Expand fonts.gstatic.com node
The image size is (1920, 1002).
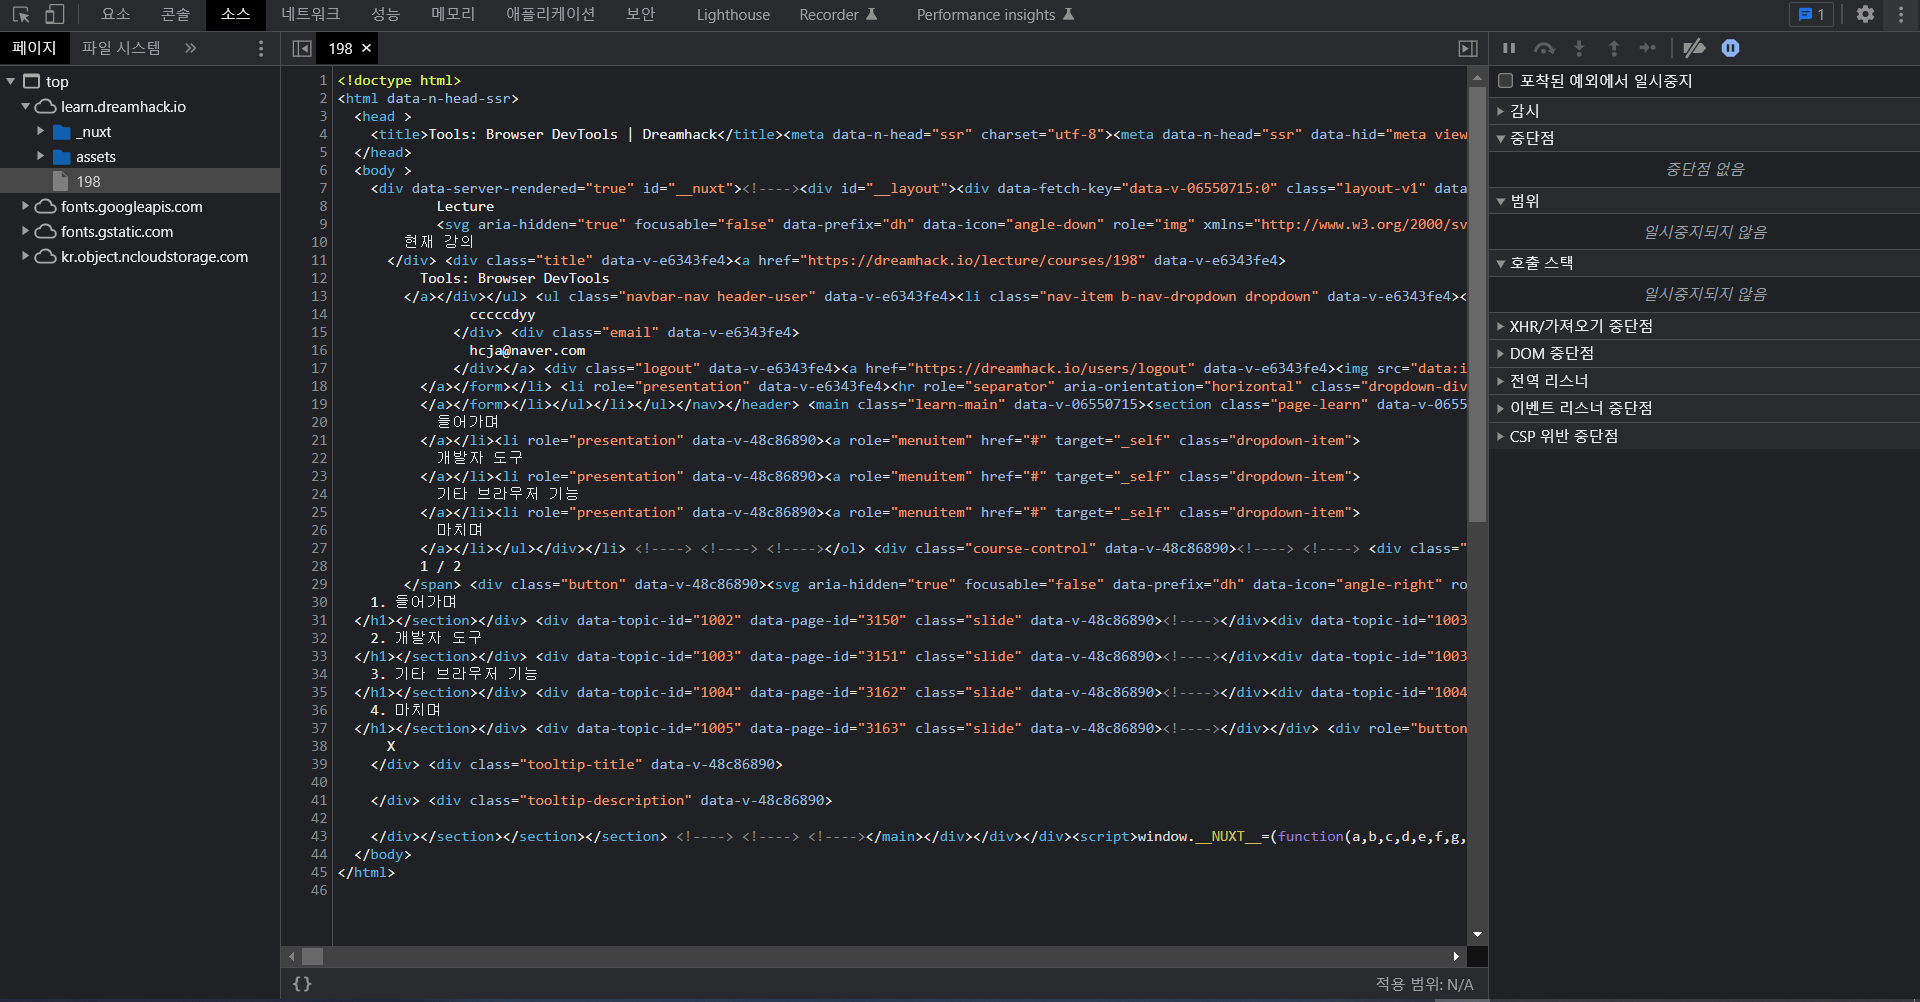[26, 232]
